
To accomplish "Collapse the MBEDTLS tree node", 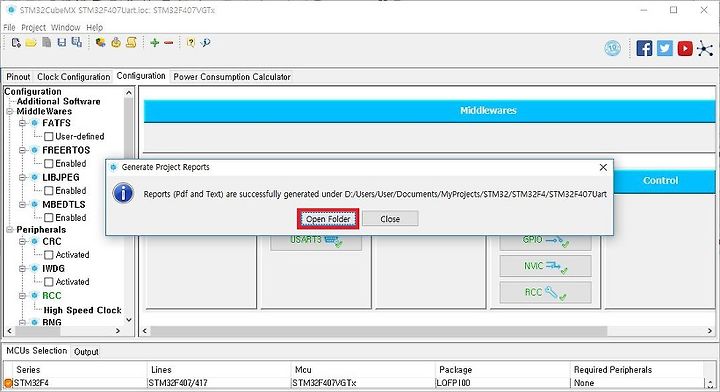I will point(22,204).
